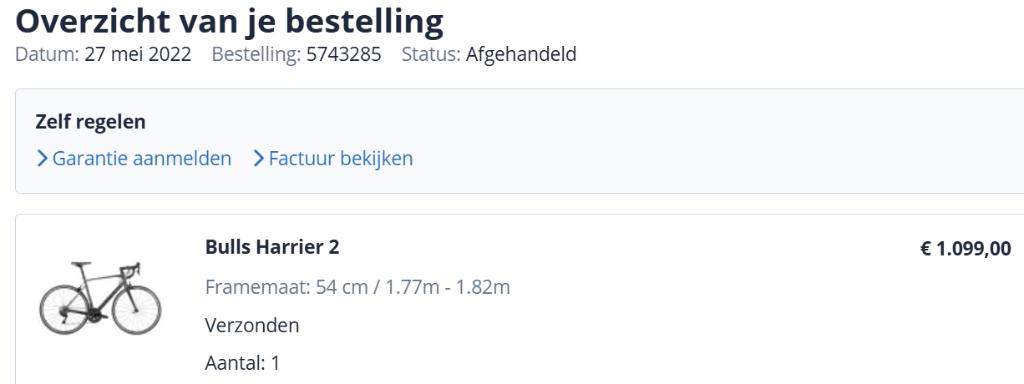Click the order date 27 mei 2022
This screenshot has width=1024, height=384.
pos(138,54)
